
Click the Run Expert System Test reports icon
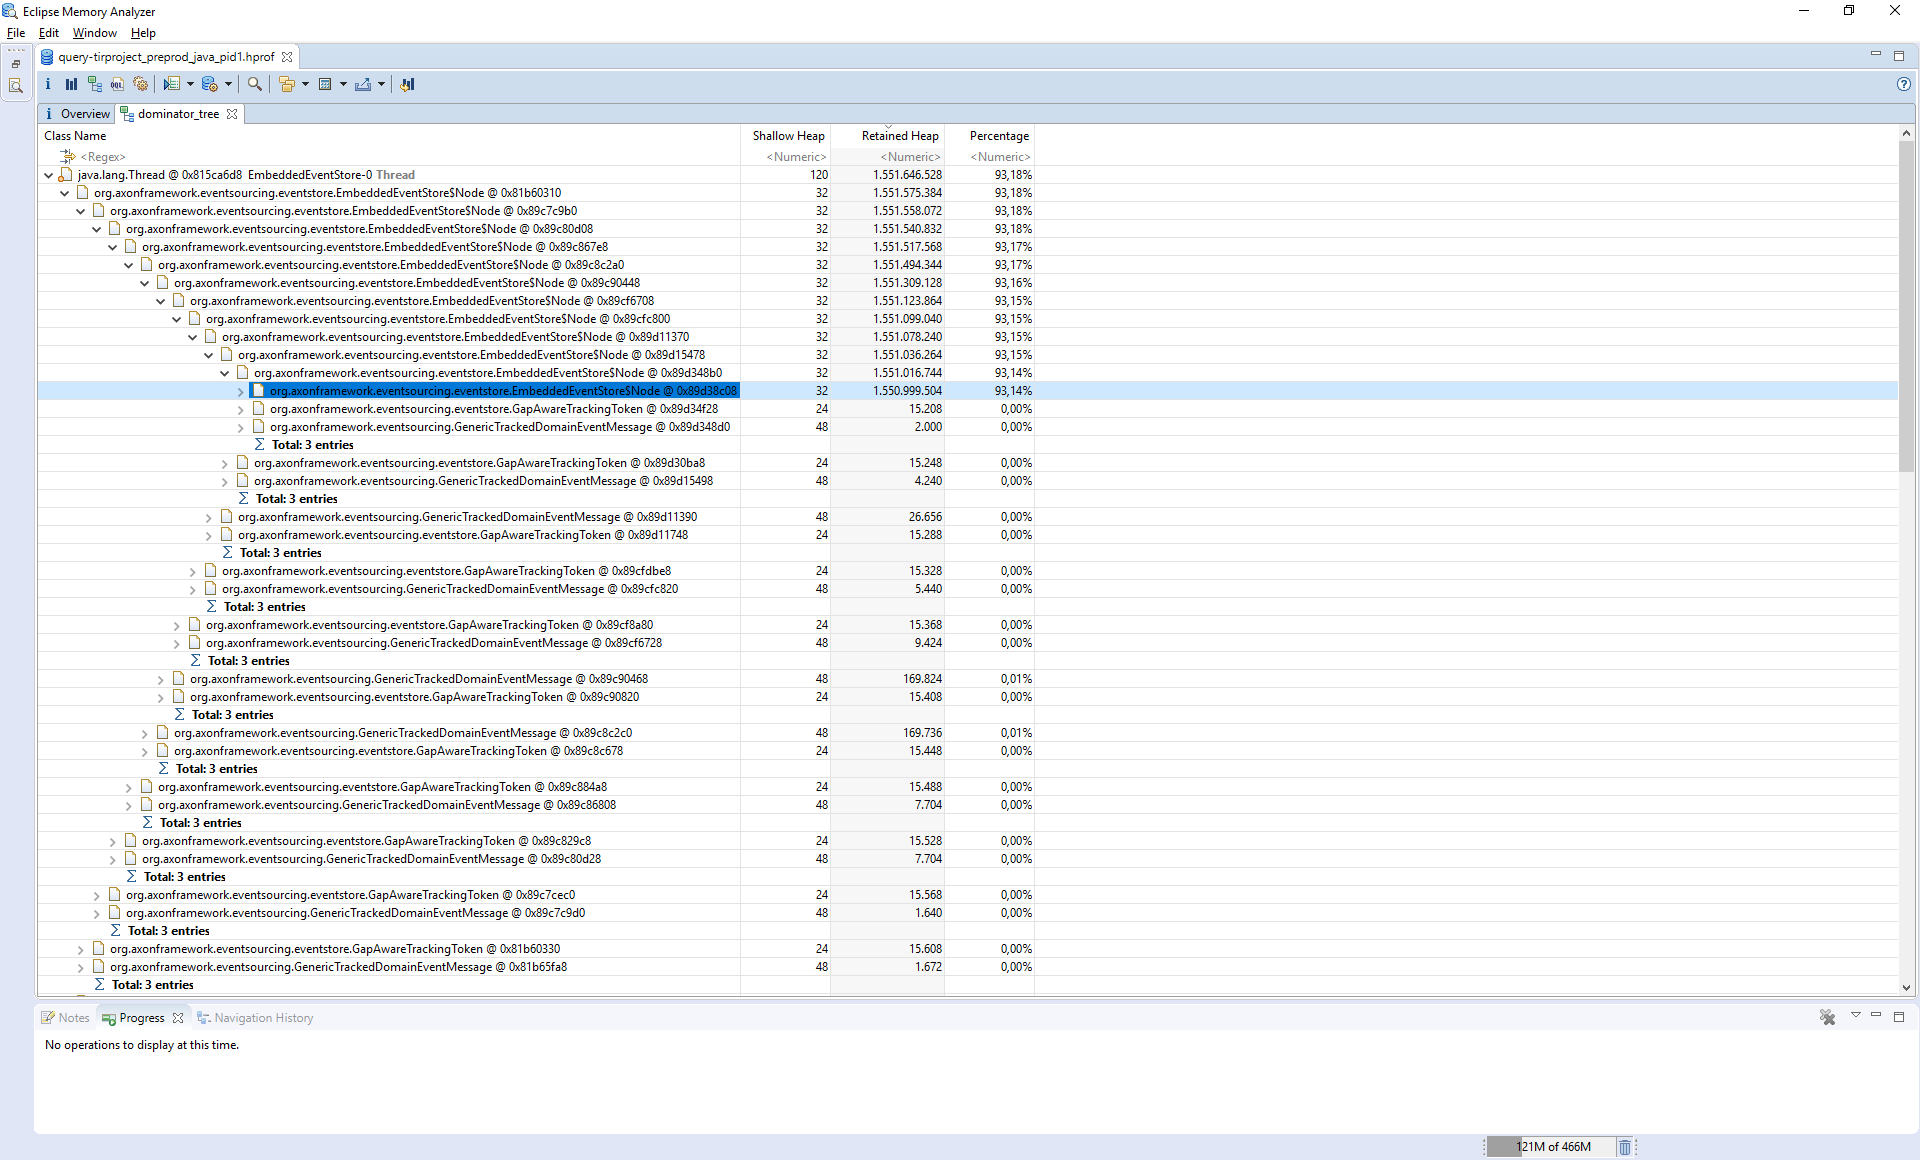coord(172,84)
